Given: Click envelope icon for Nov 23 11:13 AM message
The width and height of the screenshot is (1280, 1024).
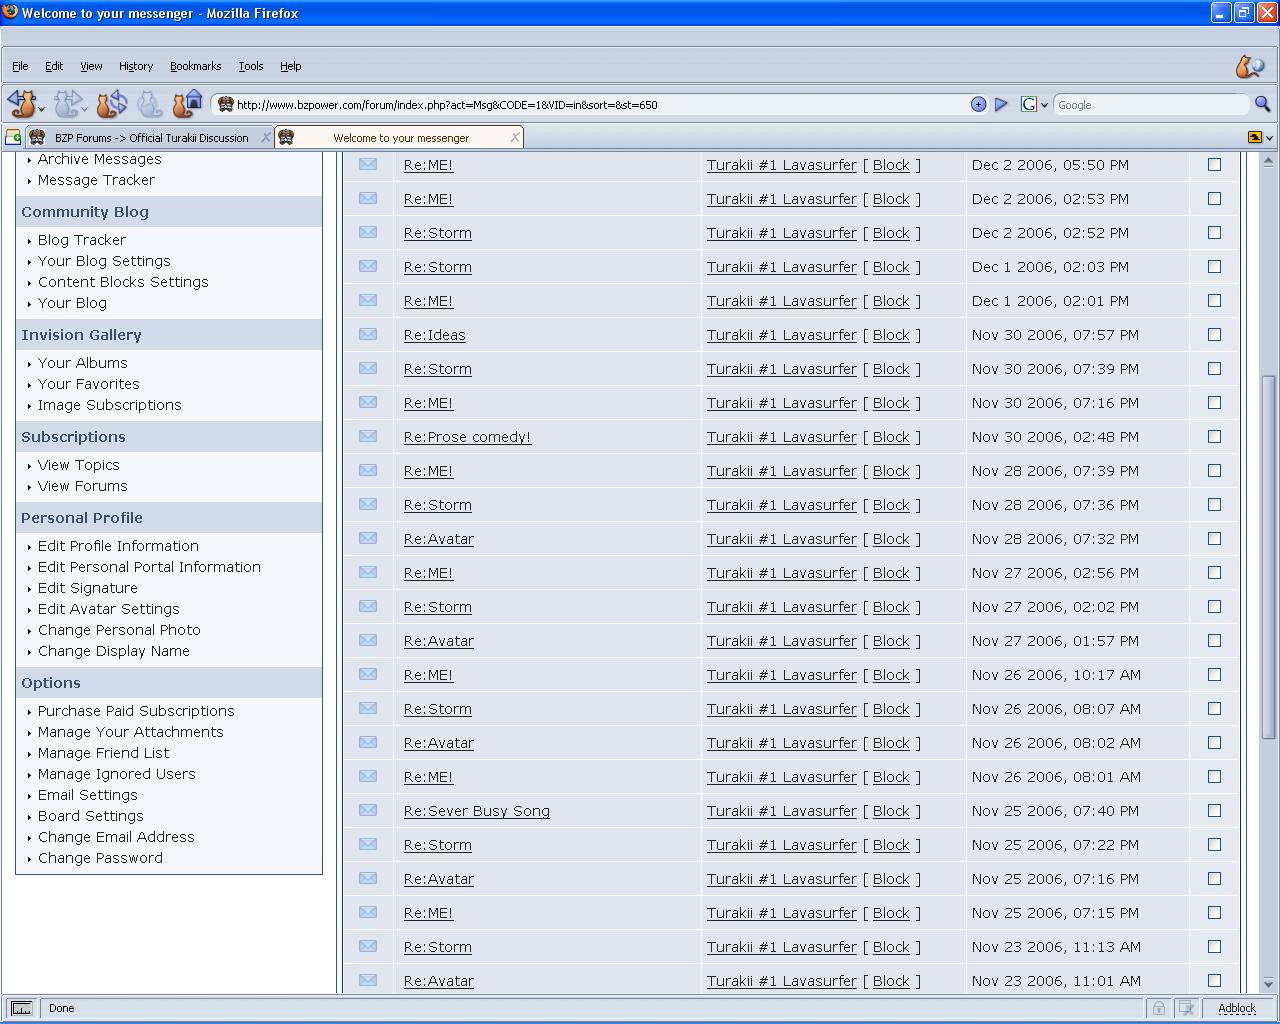Looking at the screenshot, I should click(x=368, y=946).
